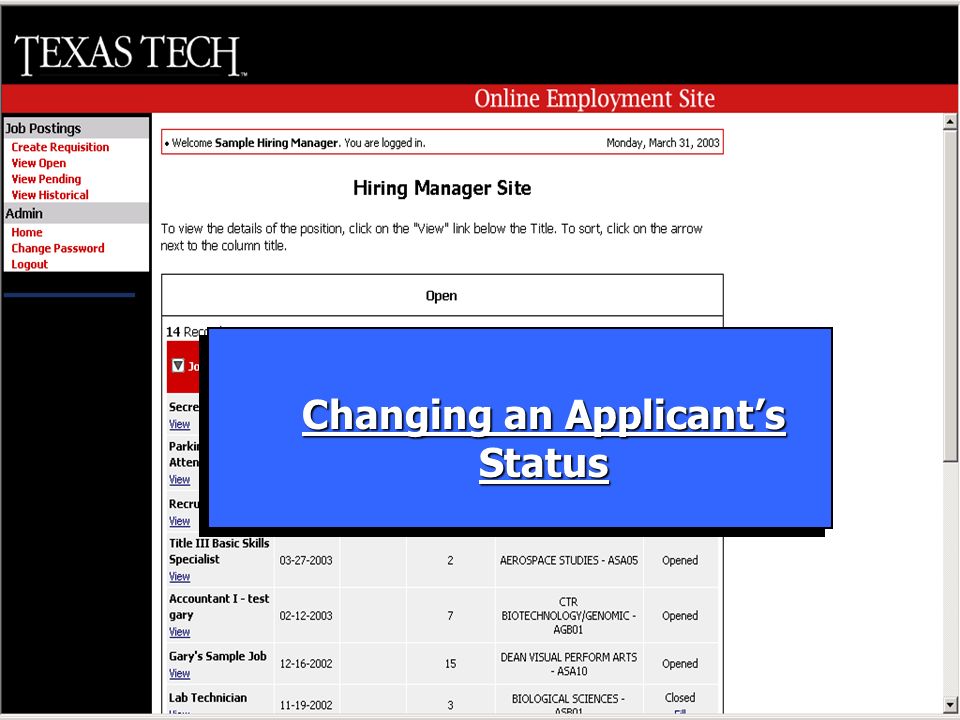Click the Closed status for Lab Technician
960x720 pixels.
pos(680,697)
